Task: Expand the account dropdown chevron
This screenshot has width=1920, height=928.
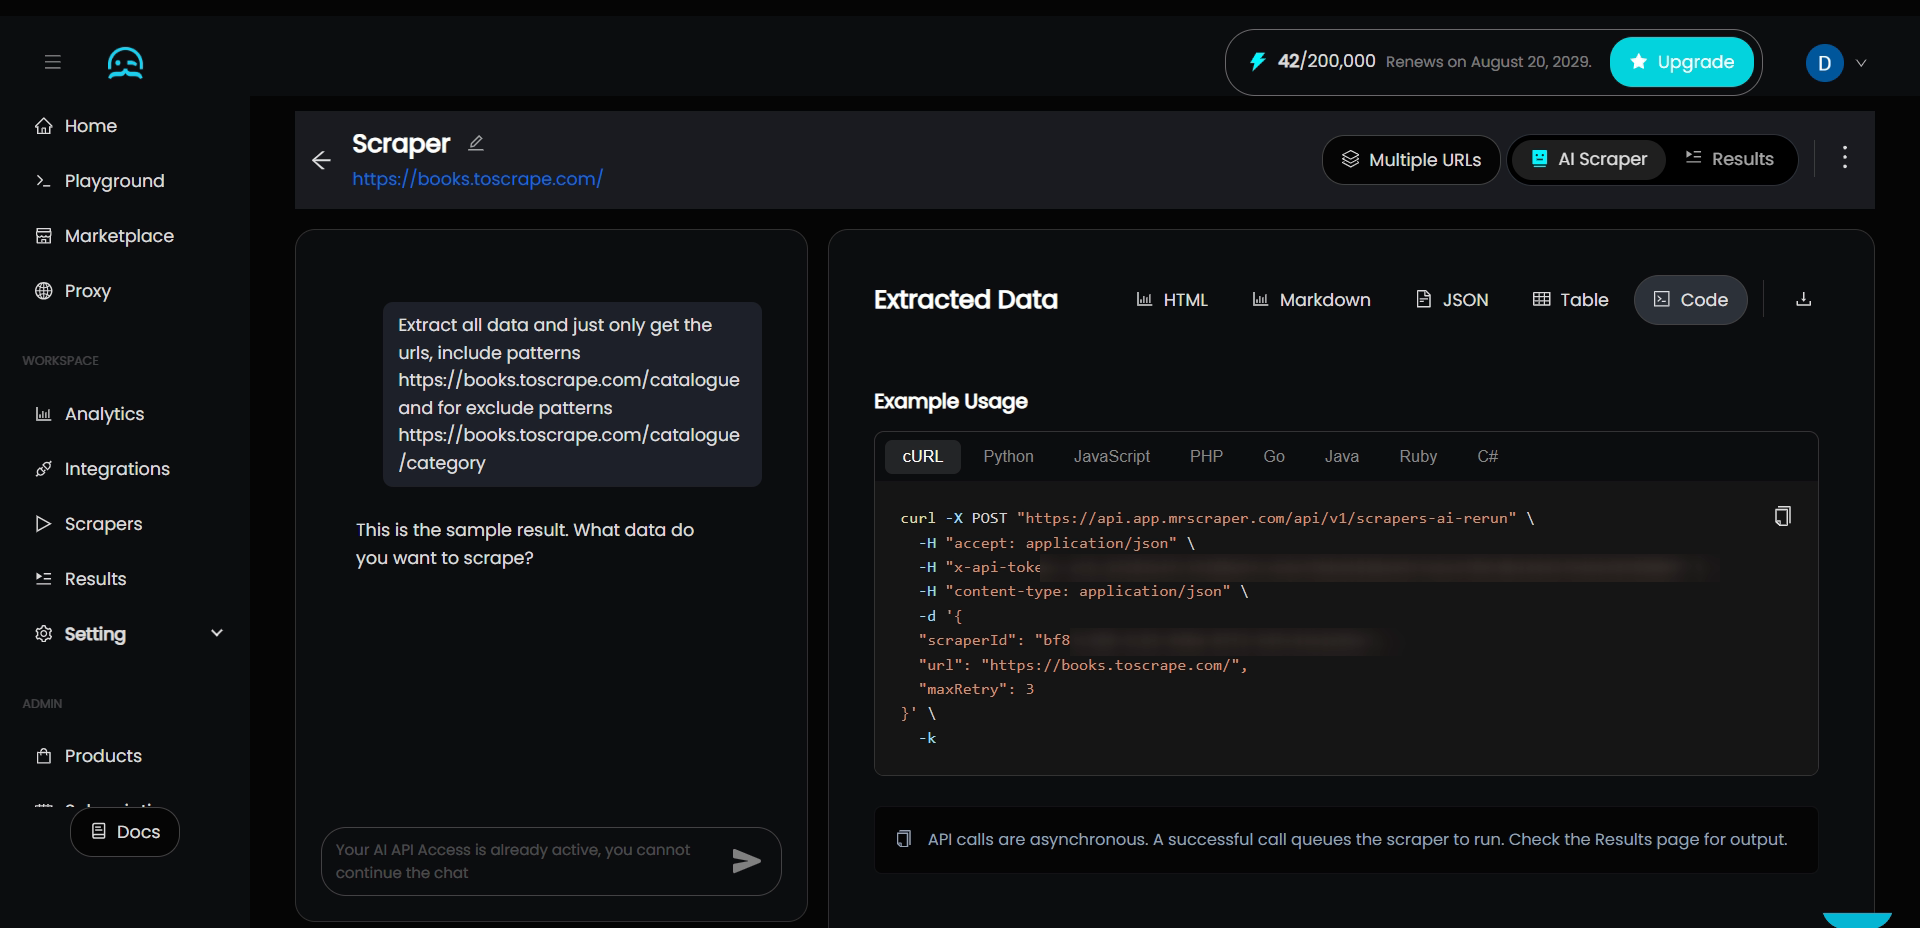Action: 1861,63
